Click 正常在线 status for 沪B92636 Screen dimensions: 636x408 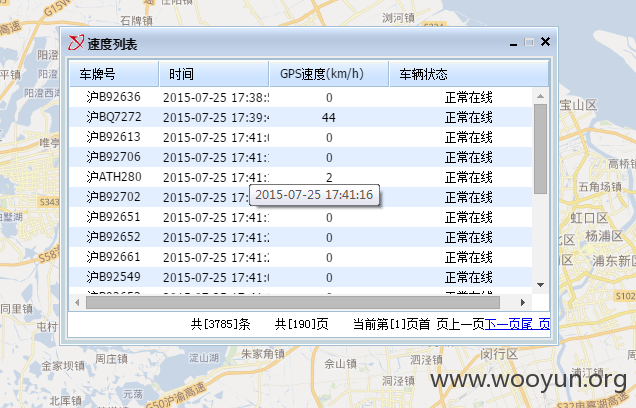pyautogui.click(x=469, y=97)
